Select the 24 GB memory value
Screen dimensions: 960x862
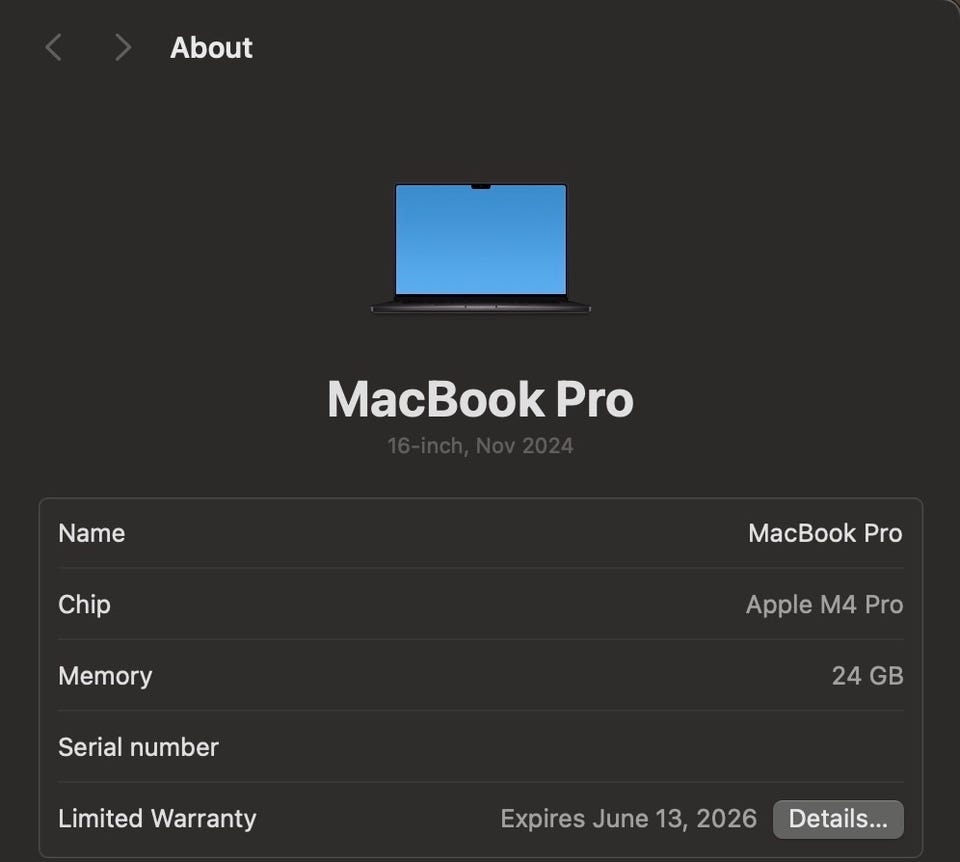tap(867, 676)
